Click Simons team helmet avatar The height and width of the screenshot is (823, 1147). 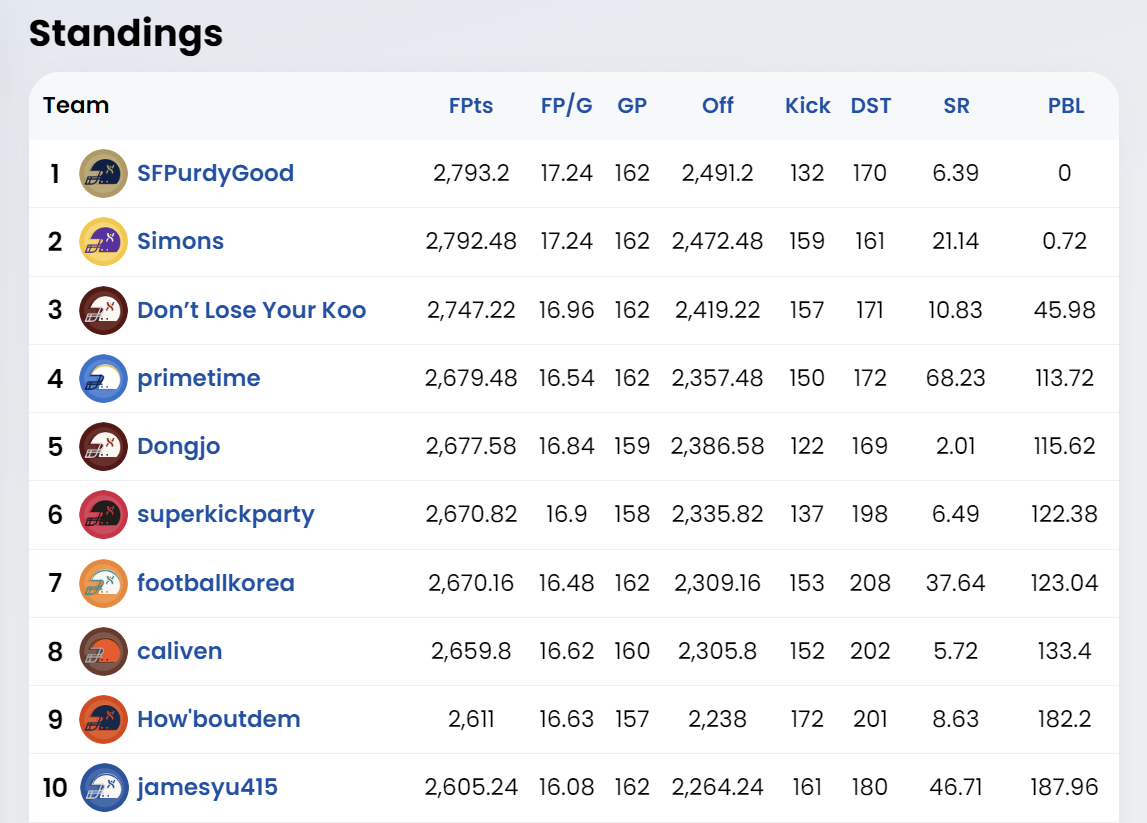point(103,242)
